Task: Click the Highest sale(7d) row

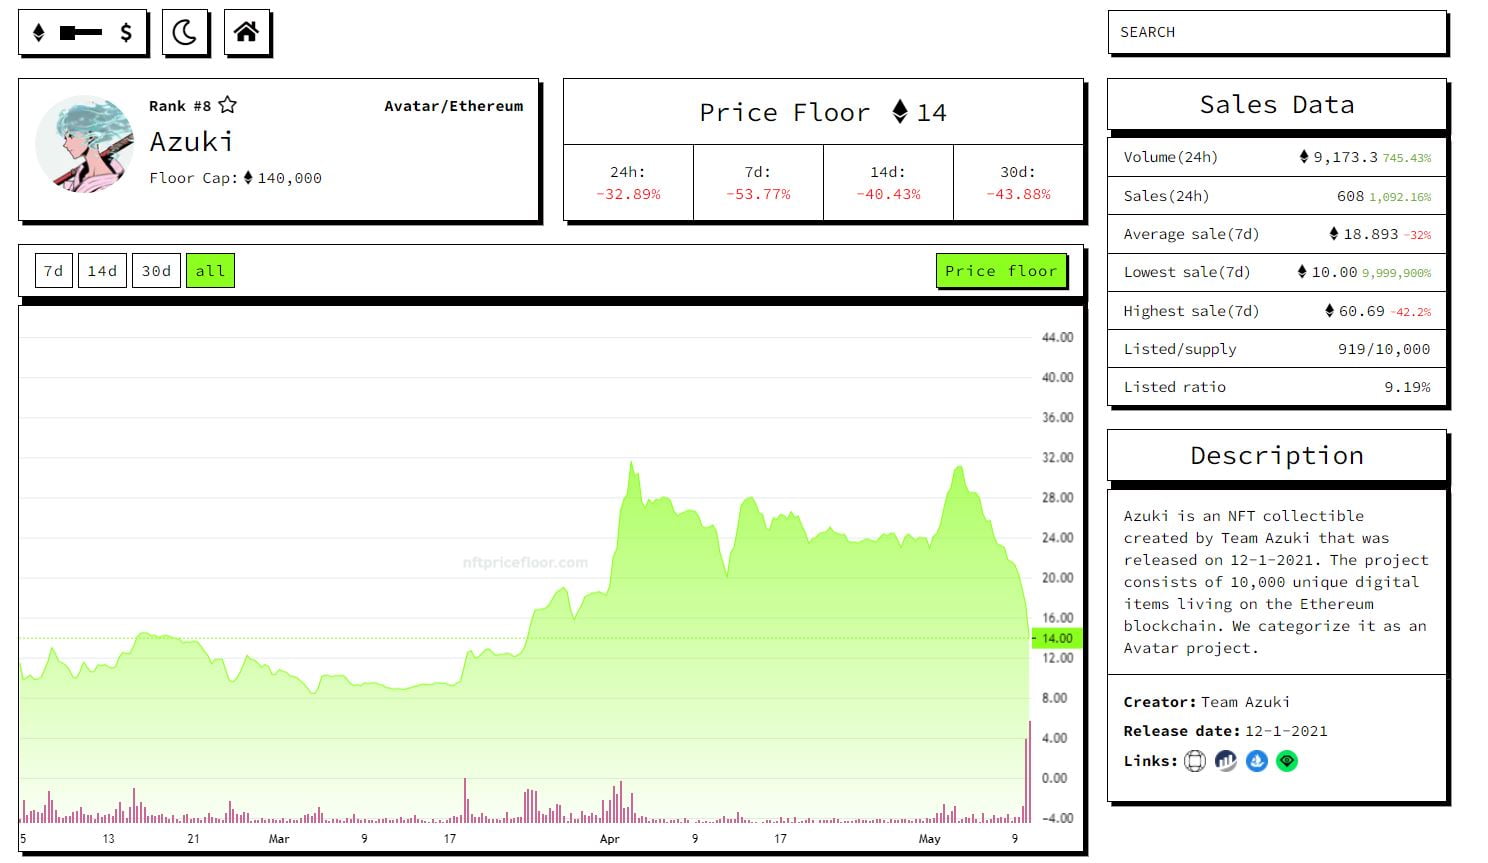Action: point(1277,311)
